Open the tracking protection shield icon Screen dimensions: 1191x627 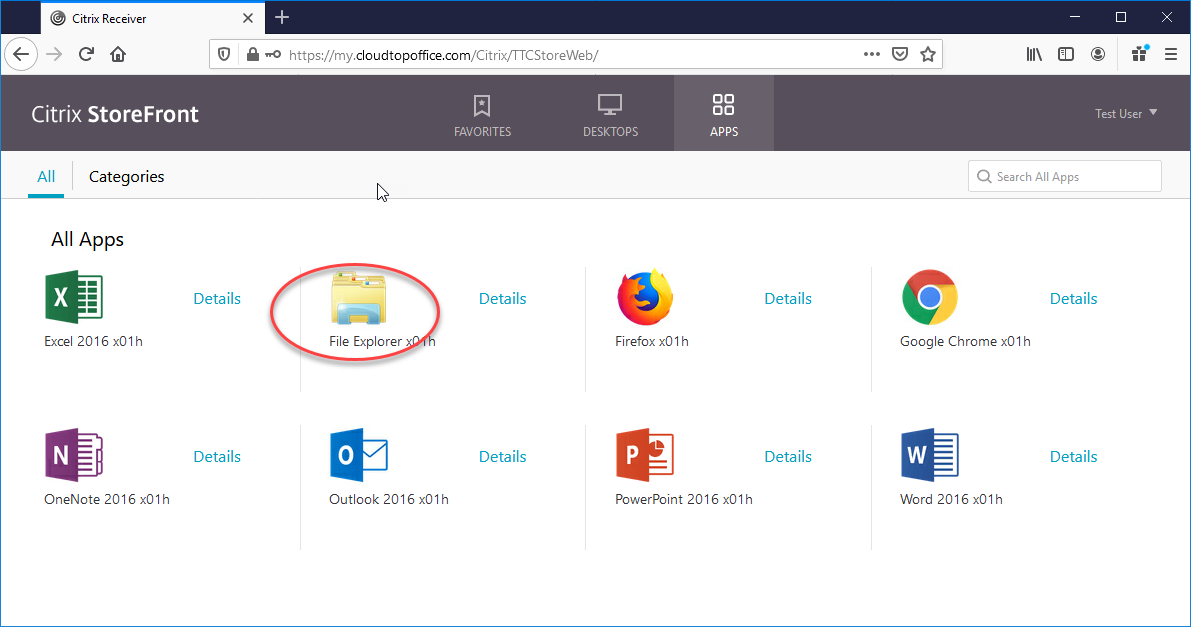tap(224, 55)
